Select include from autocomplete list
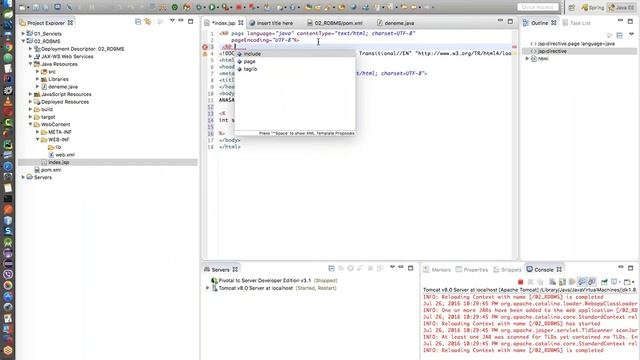This screenshot has height=360, width=640. click(295, 54)
